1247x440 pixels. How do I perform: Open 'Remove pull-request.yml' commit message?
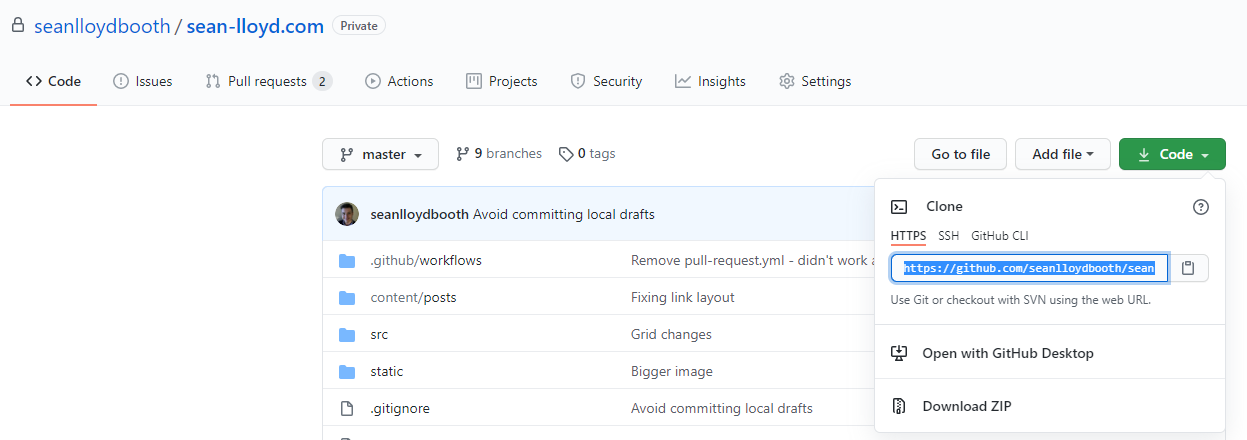coord(752,260)
